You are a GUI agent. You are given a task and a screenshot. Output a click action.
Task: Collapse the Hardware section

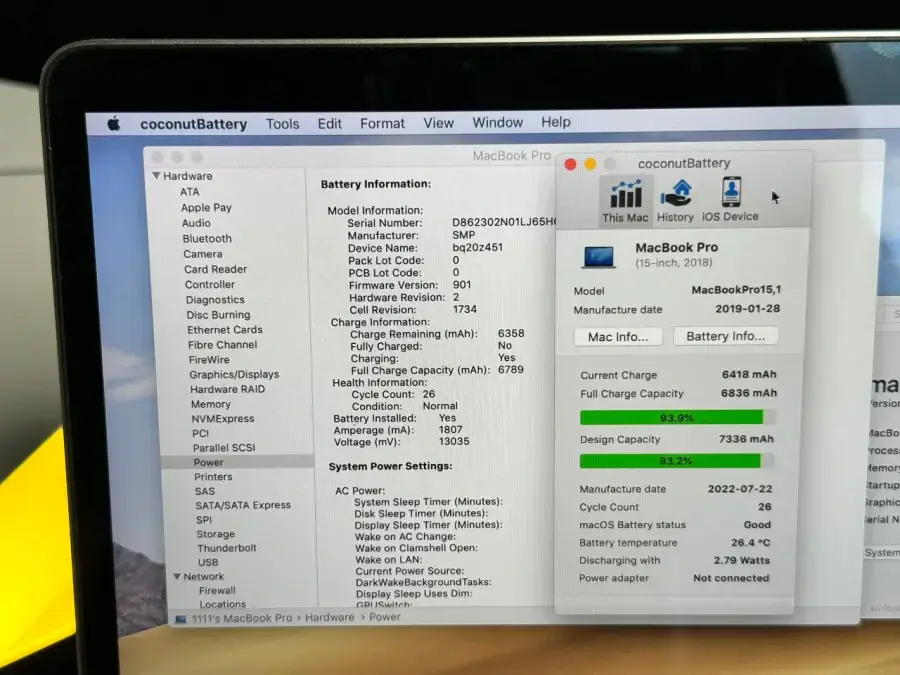click(x=156, y=175)
